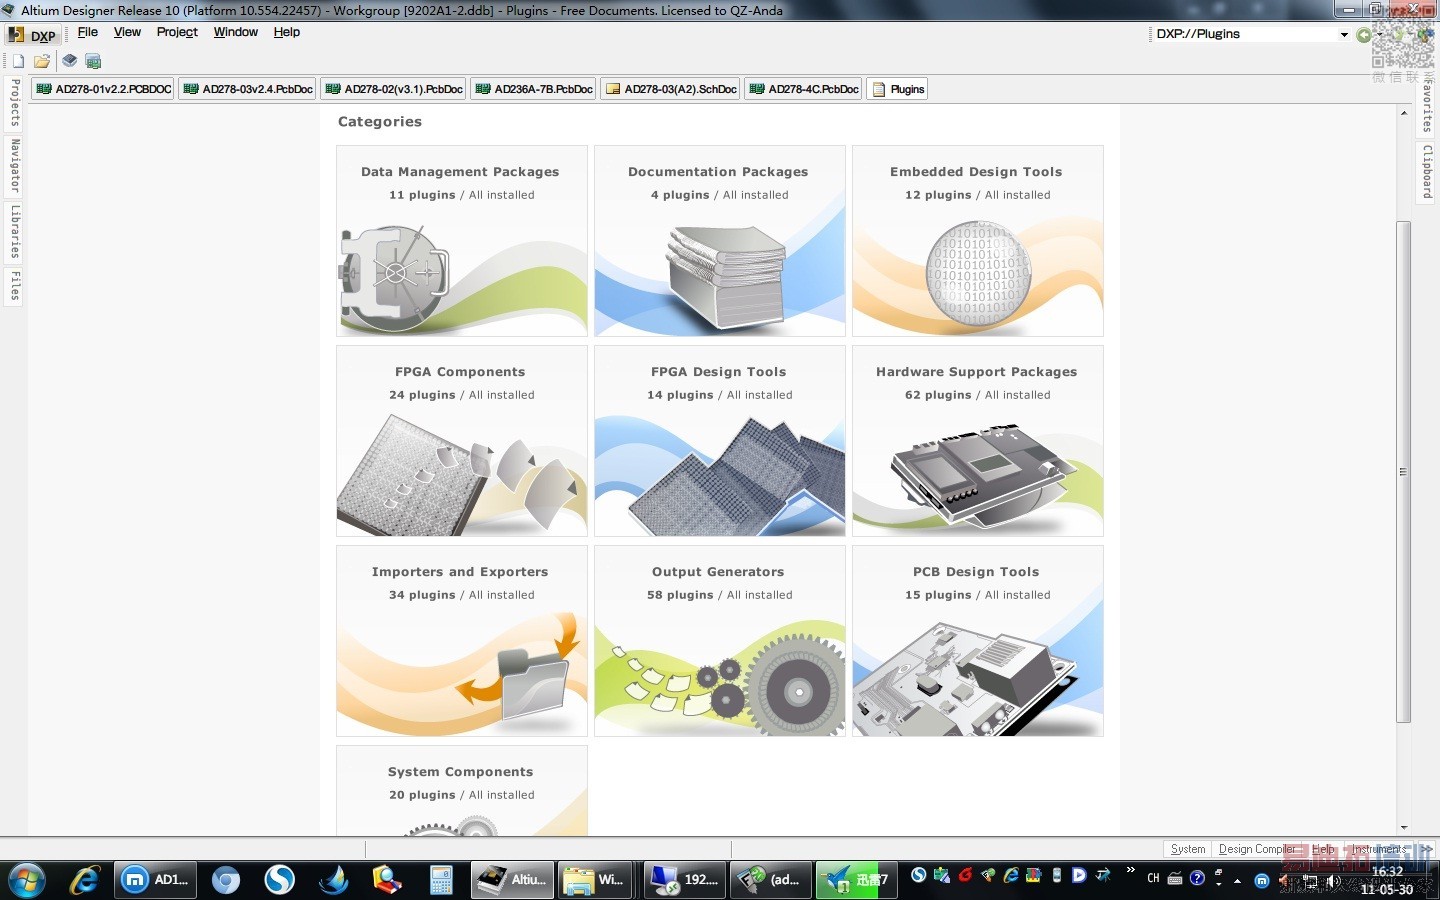The width and height of the screenshot is (1440, 900).
Task: Click the '58 plugins' count text
Action: [x=680, y=595]
